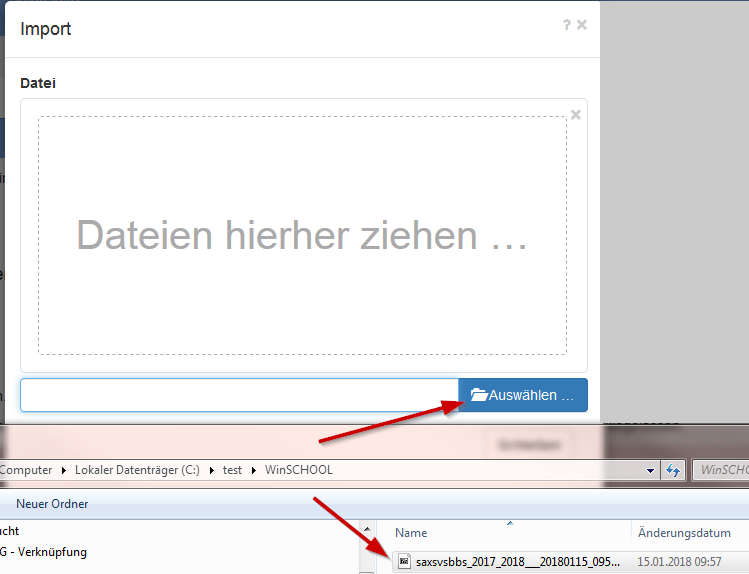Expand the arrow after the test breadcrumb

(254, 470)
